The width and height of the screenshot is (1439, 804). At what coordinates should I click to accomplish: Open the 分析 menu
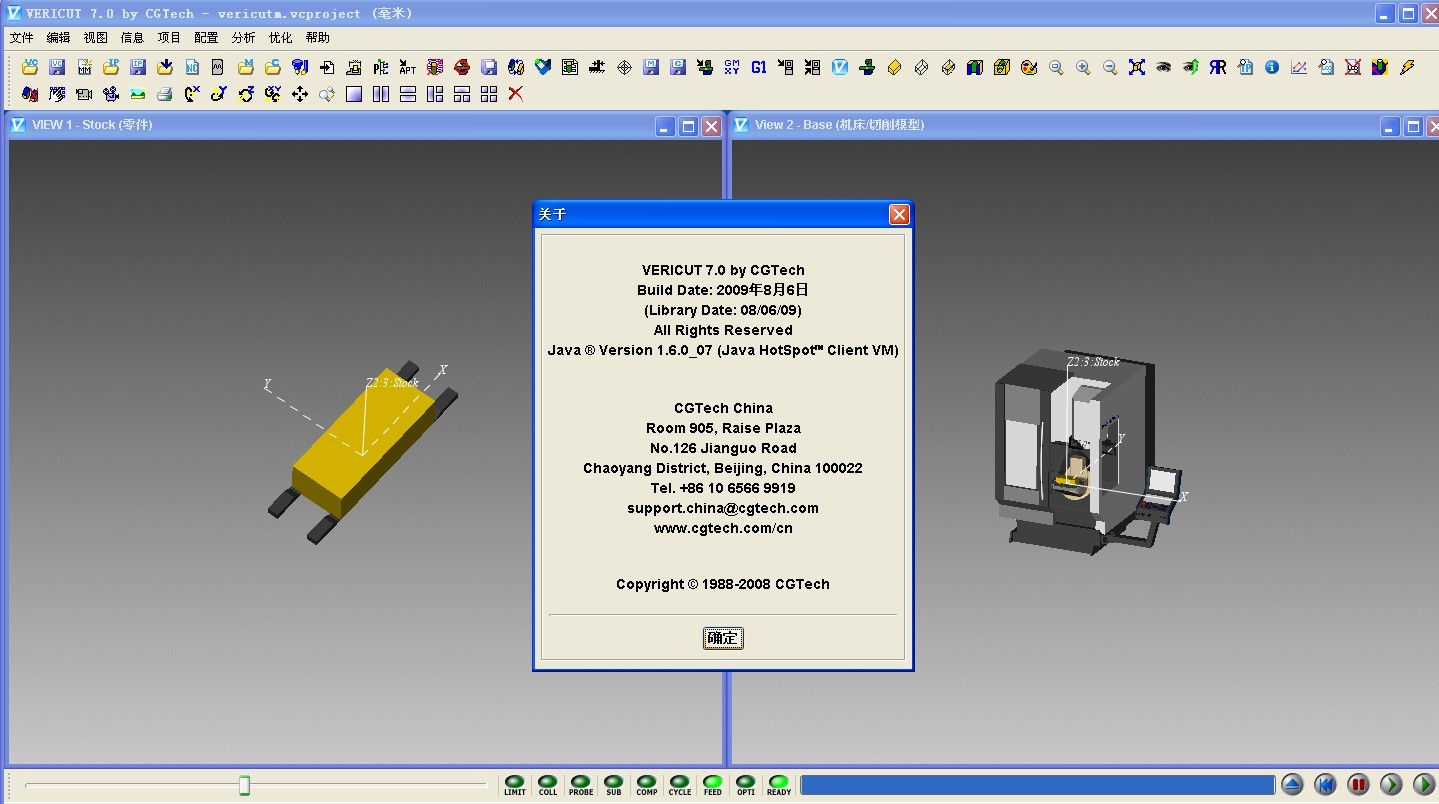point(243,38)
